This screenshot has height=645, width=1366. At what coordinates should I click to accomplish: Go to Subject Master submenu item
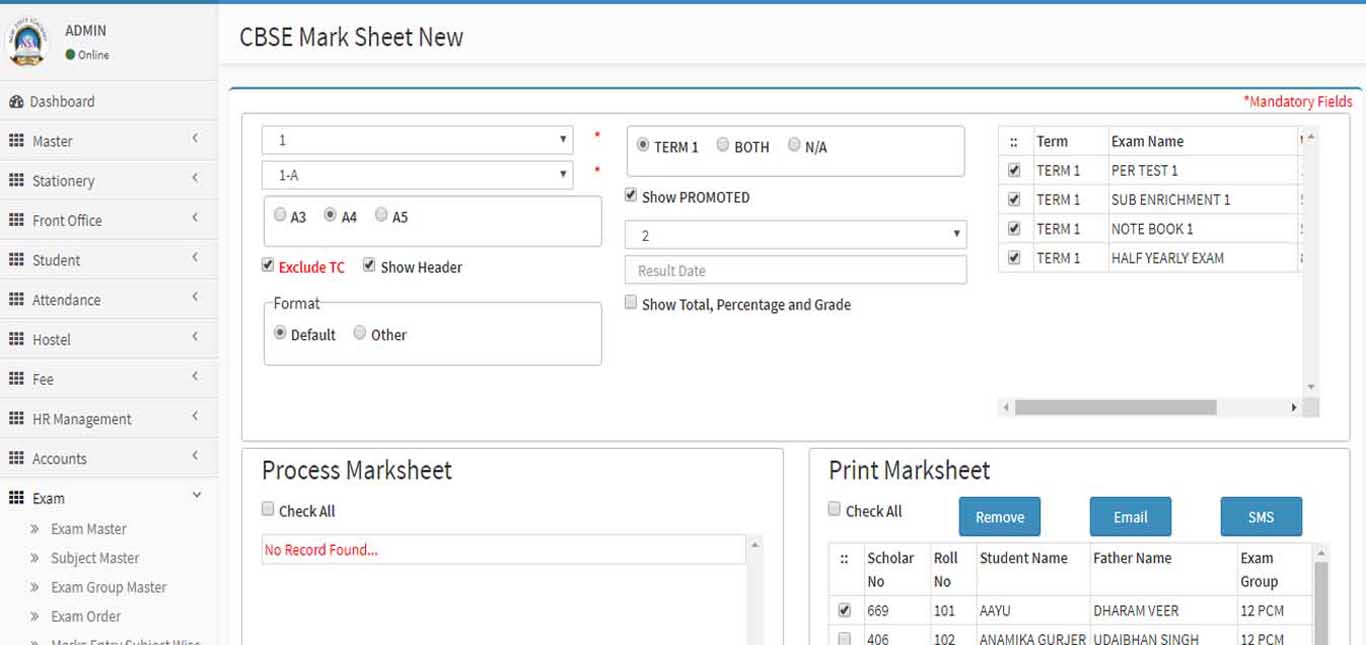click(x=95, y=558)
